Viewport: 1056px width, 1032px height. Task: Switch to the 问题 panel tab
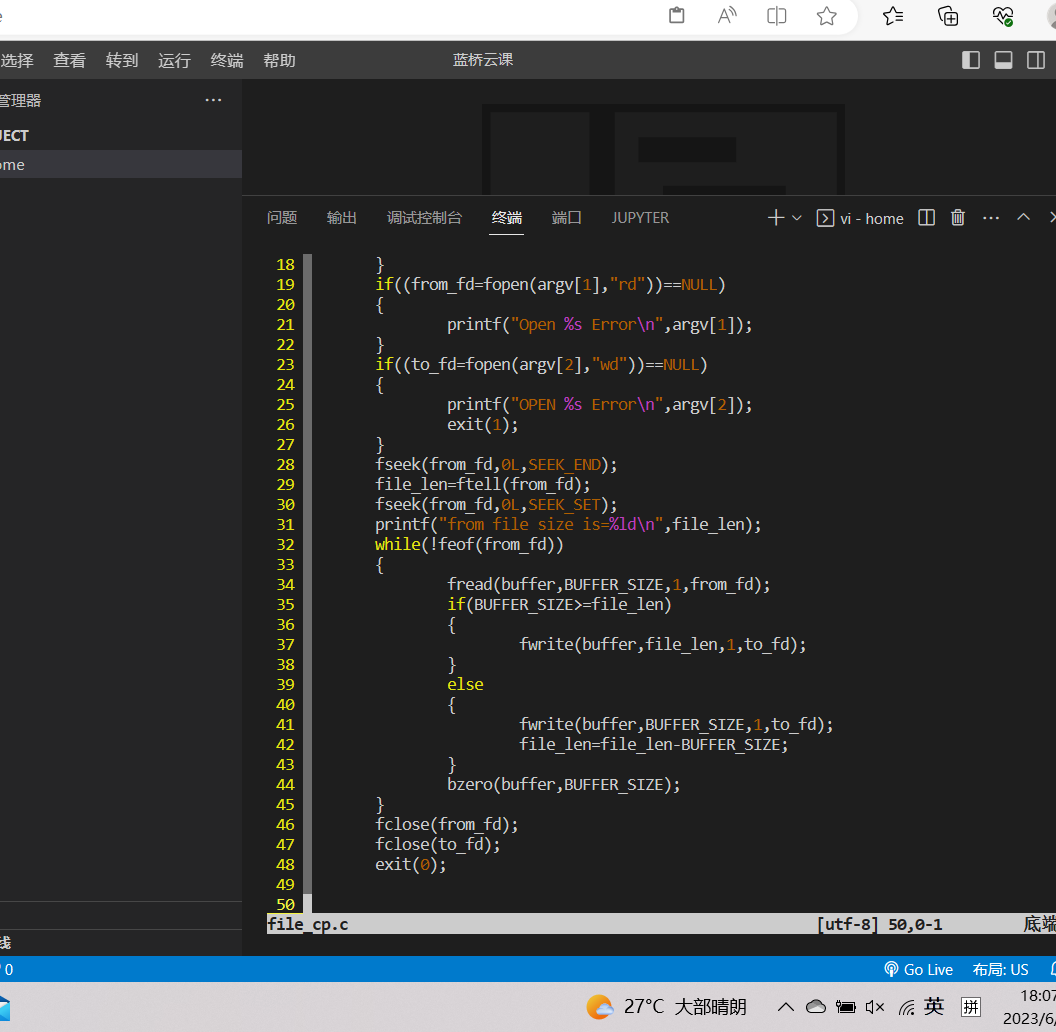282,218
